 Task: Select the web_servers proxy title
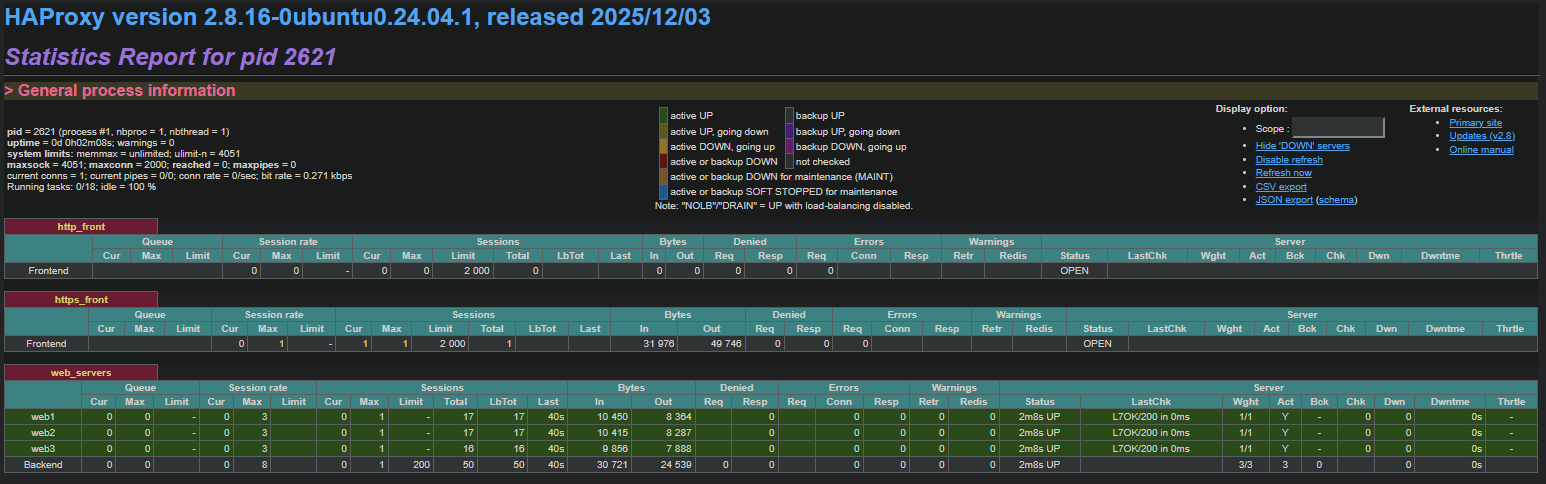coord(81,373)
